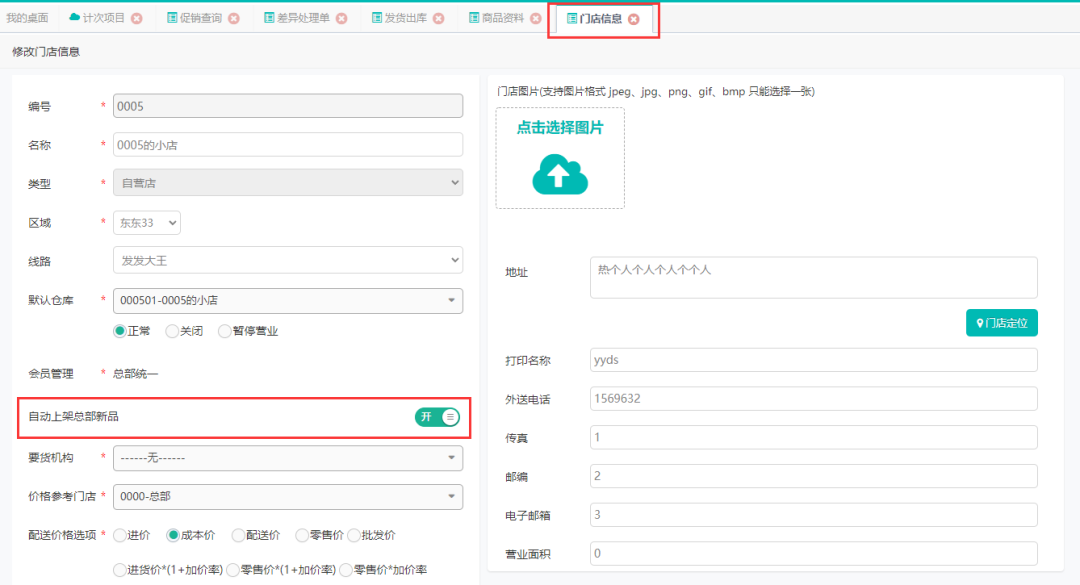Open the 促销查询 tab
Image resolution: width=1080 pixels, height=585 pixels.
point(200,18)
